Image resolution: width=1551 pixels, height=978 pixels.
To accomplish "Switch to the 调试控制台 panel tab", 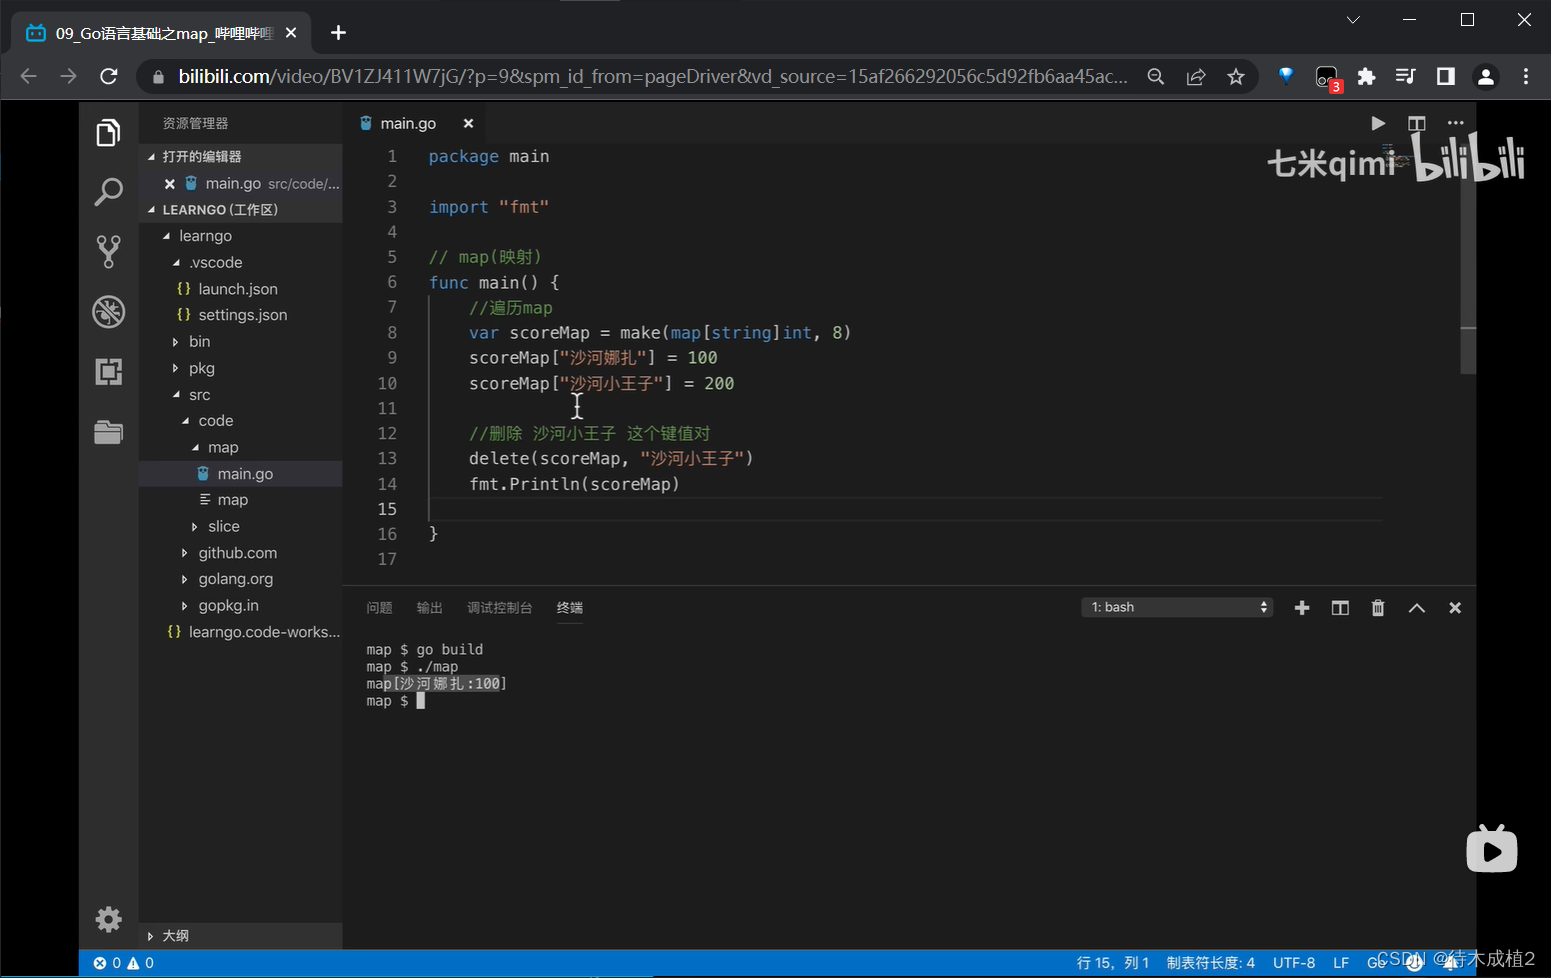I will [x=499, y=608].
